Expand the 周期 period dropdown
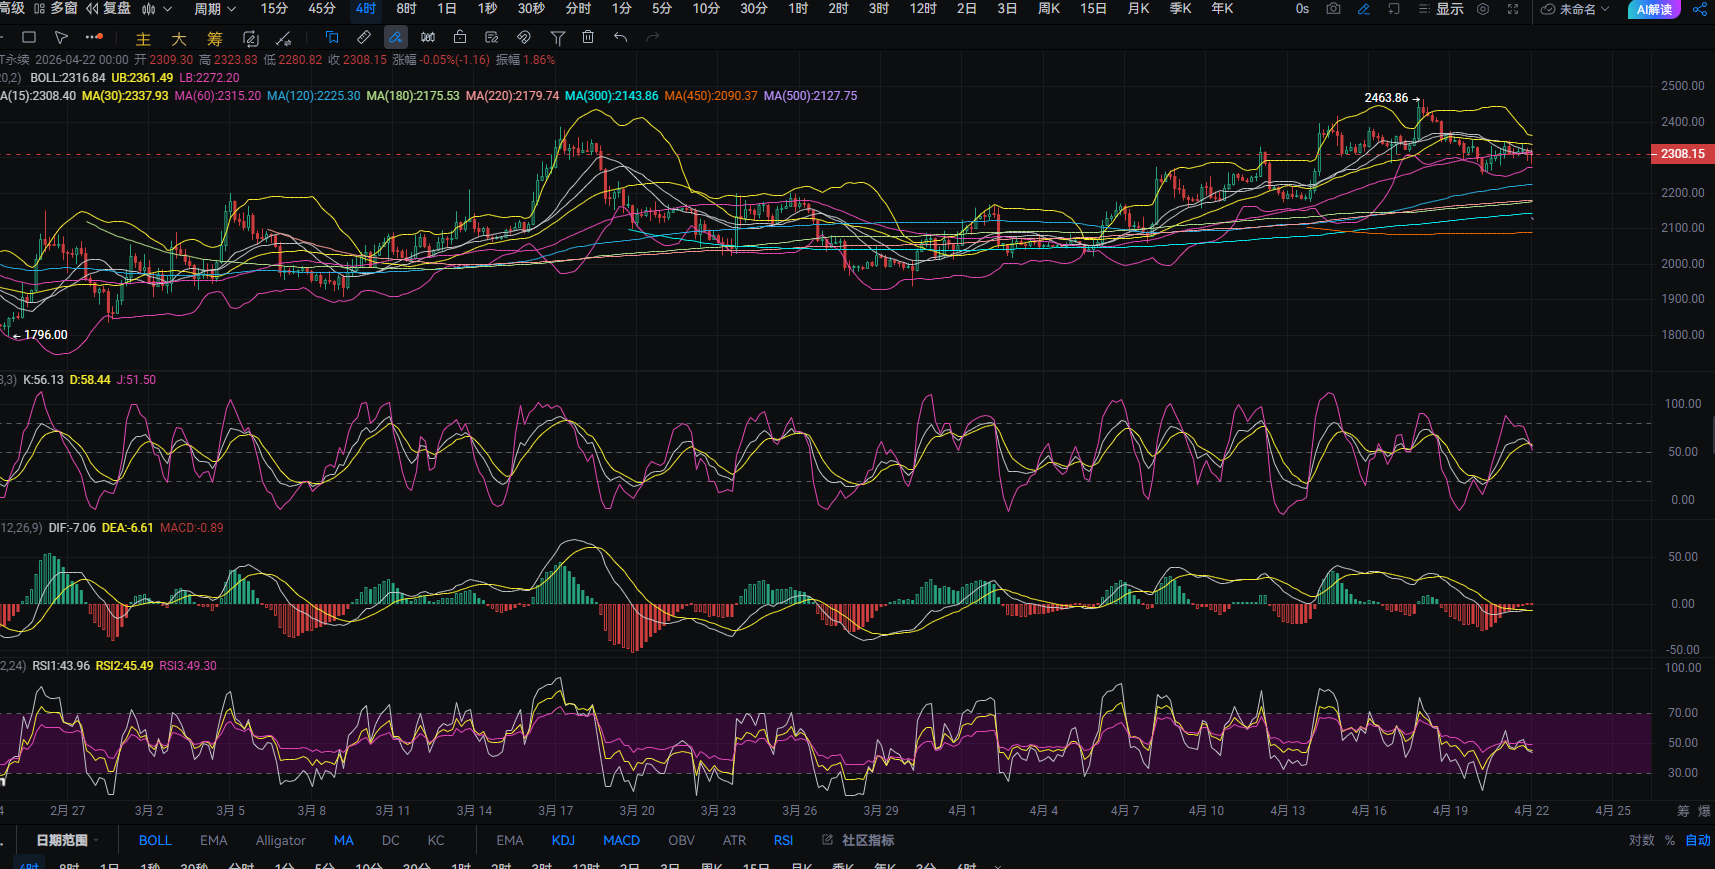 click(x=214, y=9)
